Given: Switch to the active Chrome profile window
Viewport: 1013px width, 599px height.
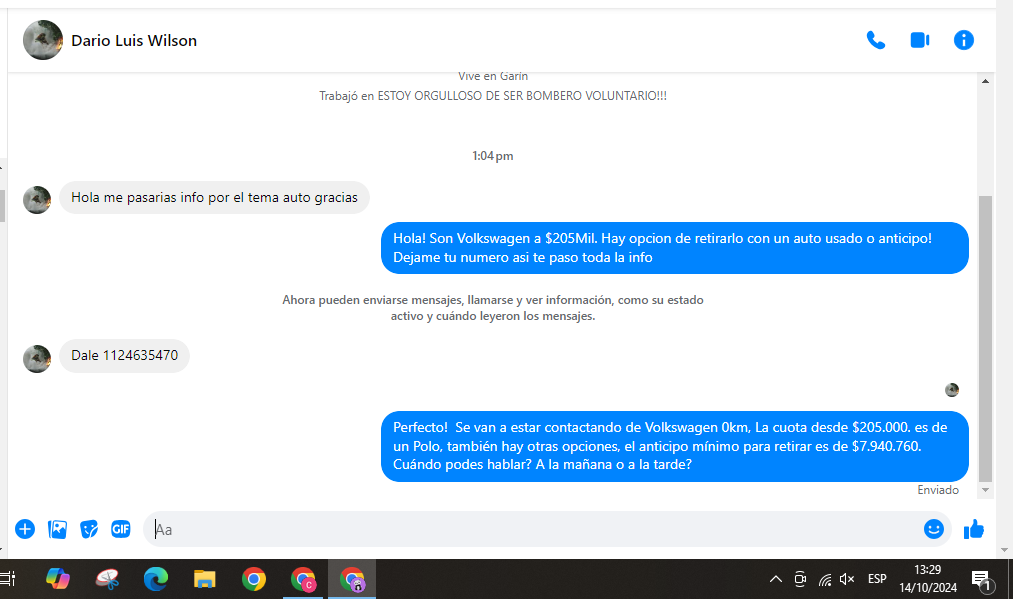Looking at the screenshot, I should (352, 579).
